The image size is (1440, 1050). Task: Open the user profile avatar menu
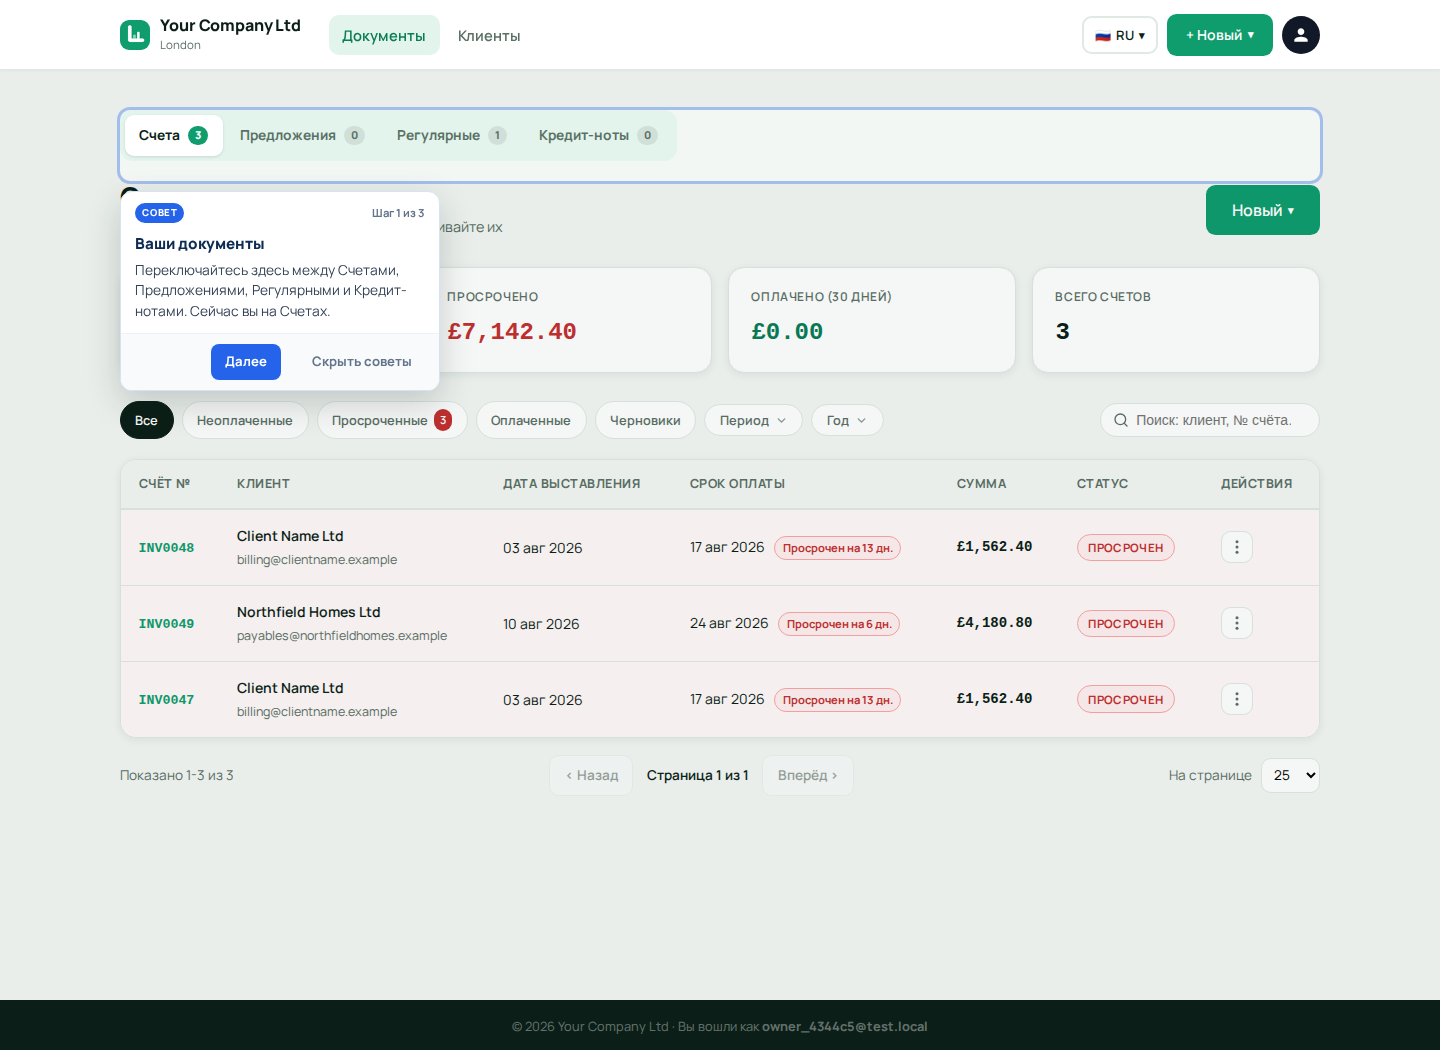(1301, 35)
